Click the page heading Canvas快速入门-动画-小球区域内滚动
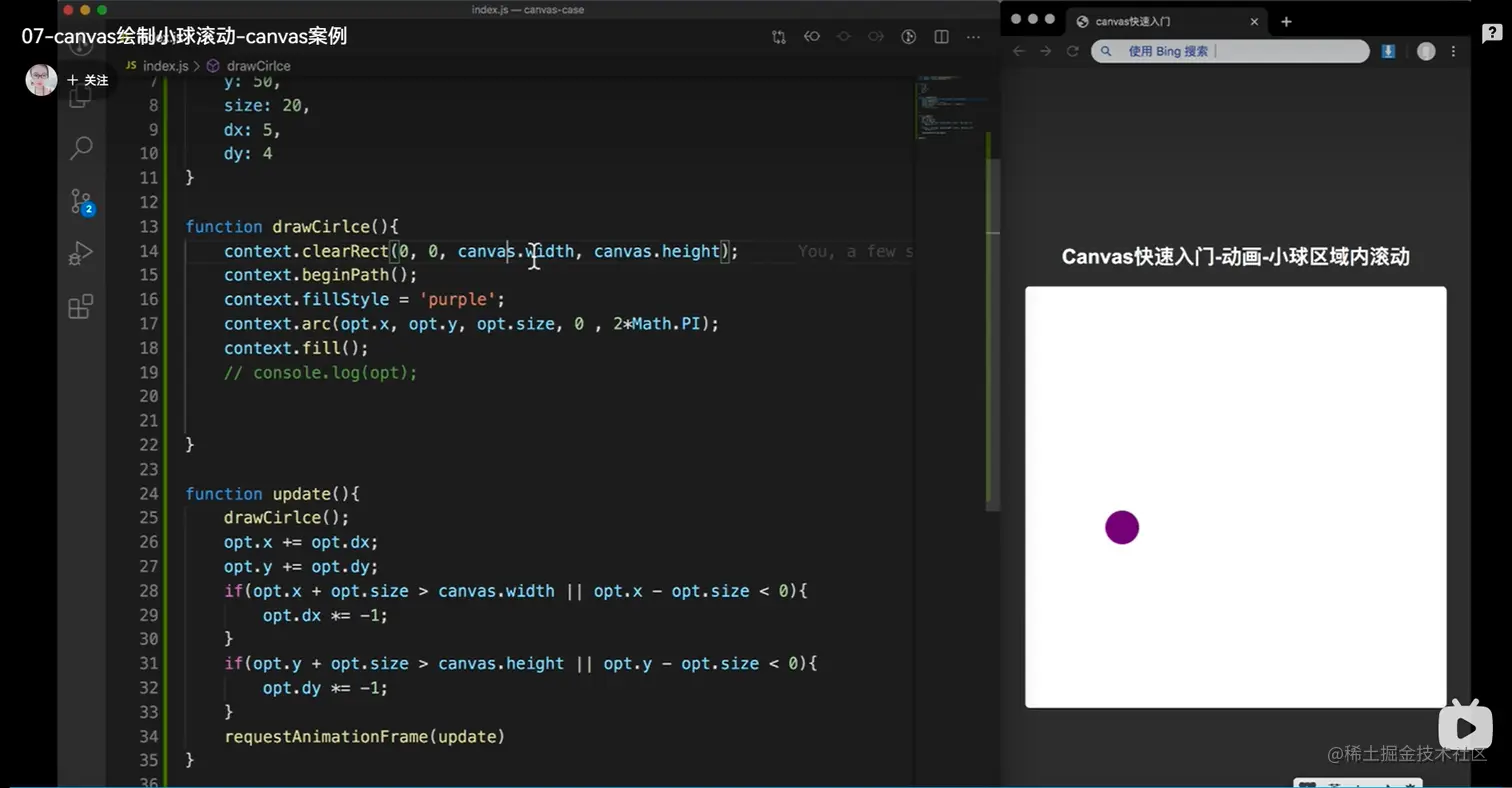Viewport: 1512px width, 788px height. click(1236, 257)
